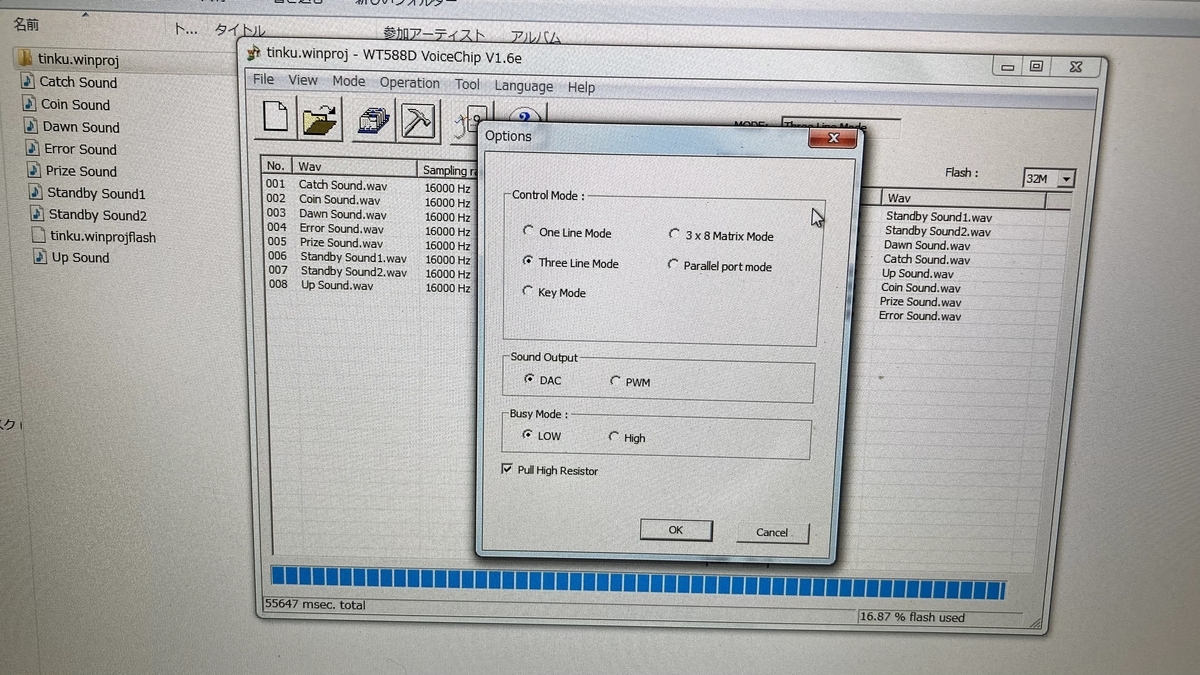This screenshot has width=1200, height=675.
Task: Set Busy Mode to High
Action: [614, 436]
